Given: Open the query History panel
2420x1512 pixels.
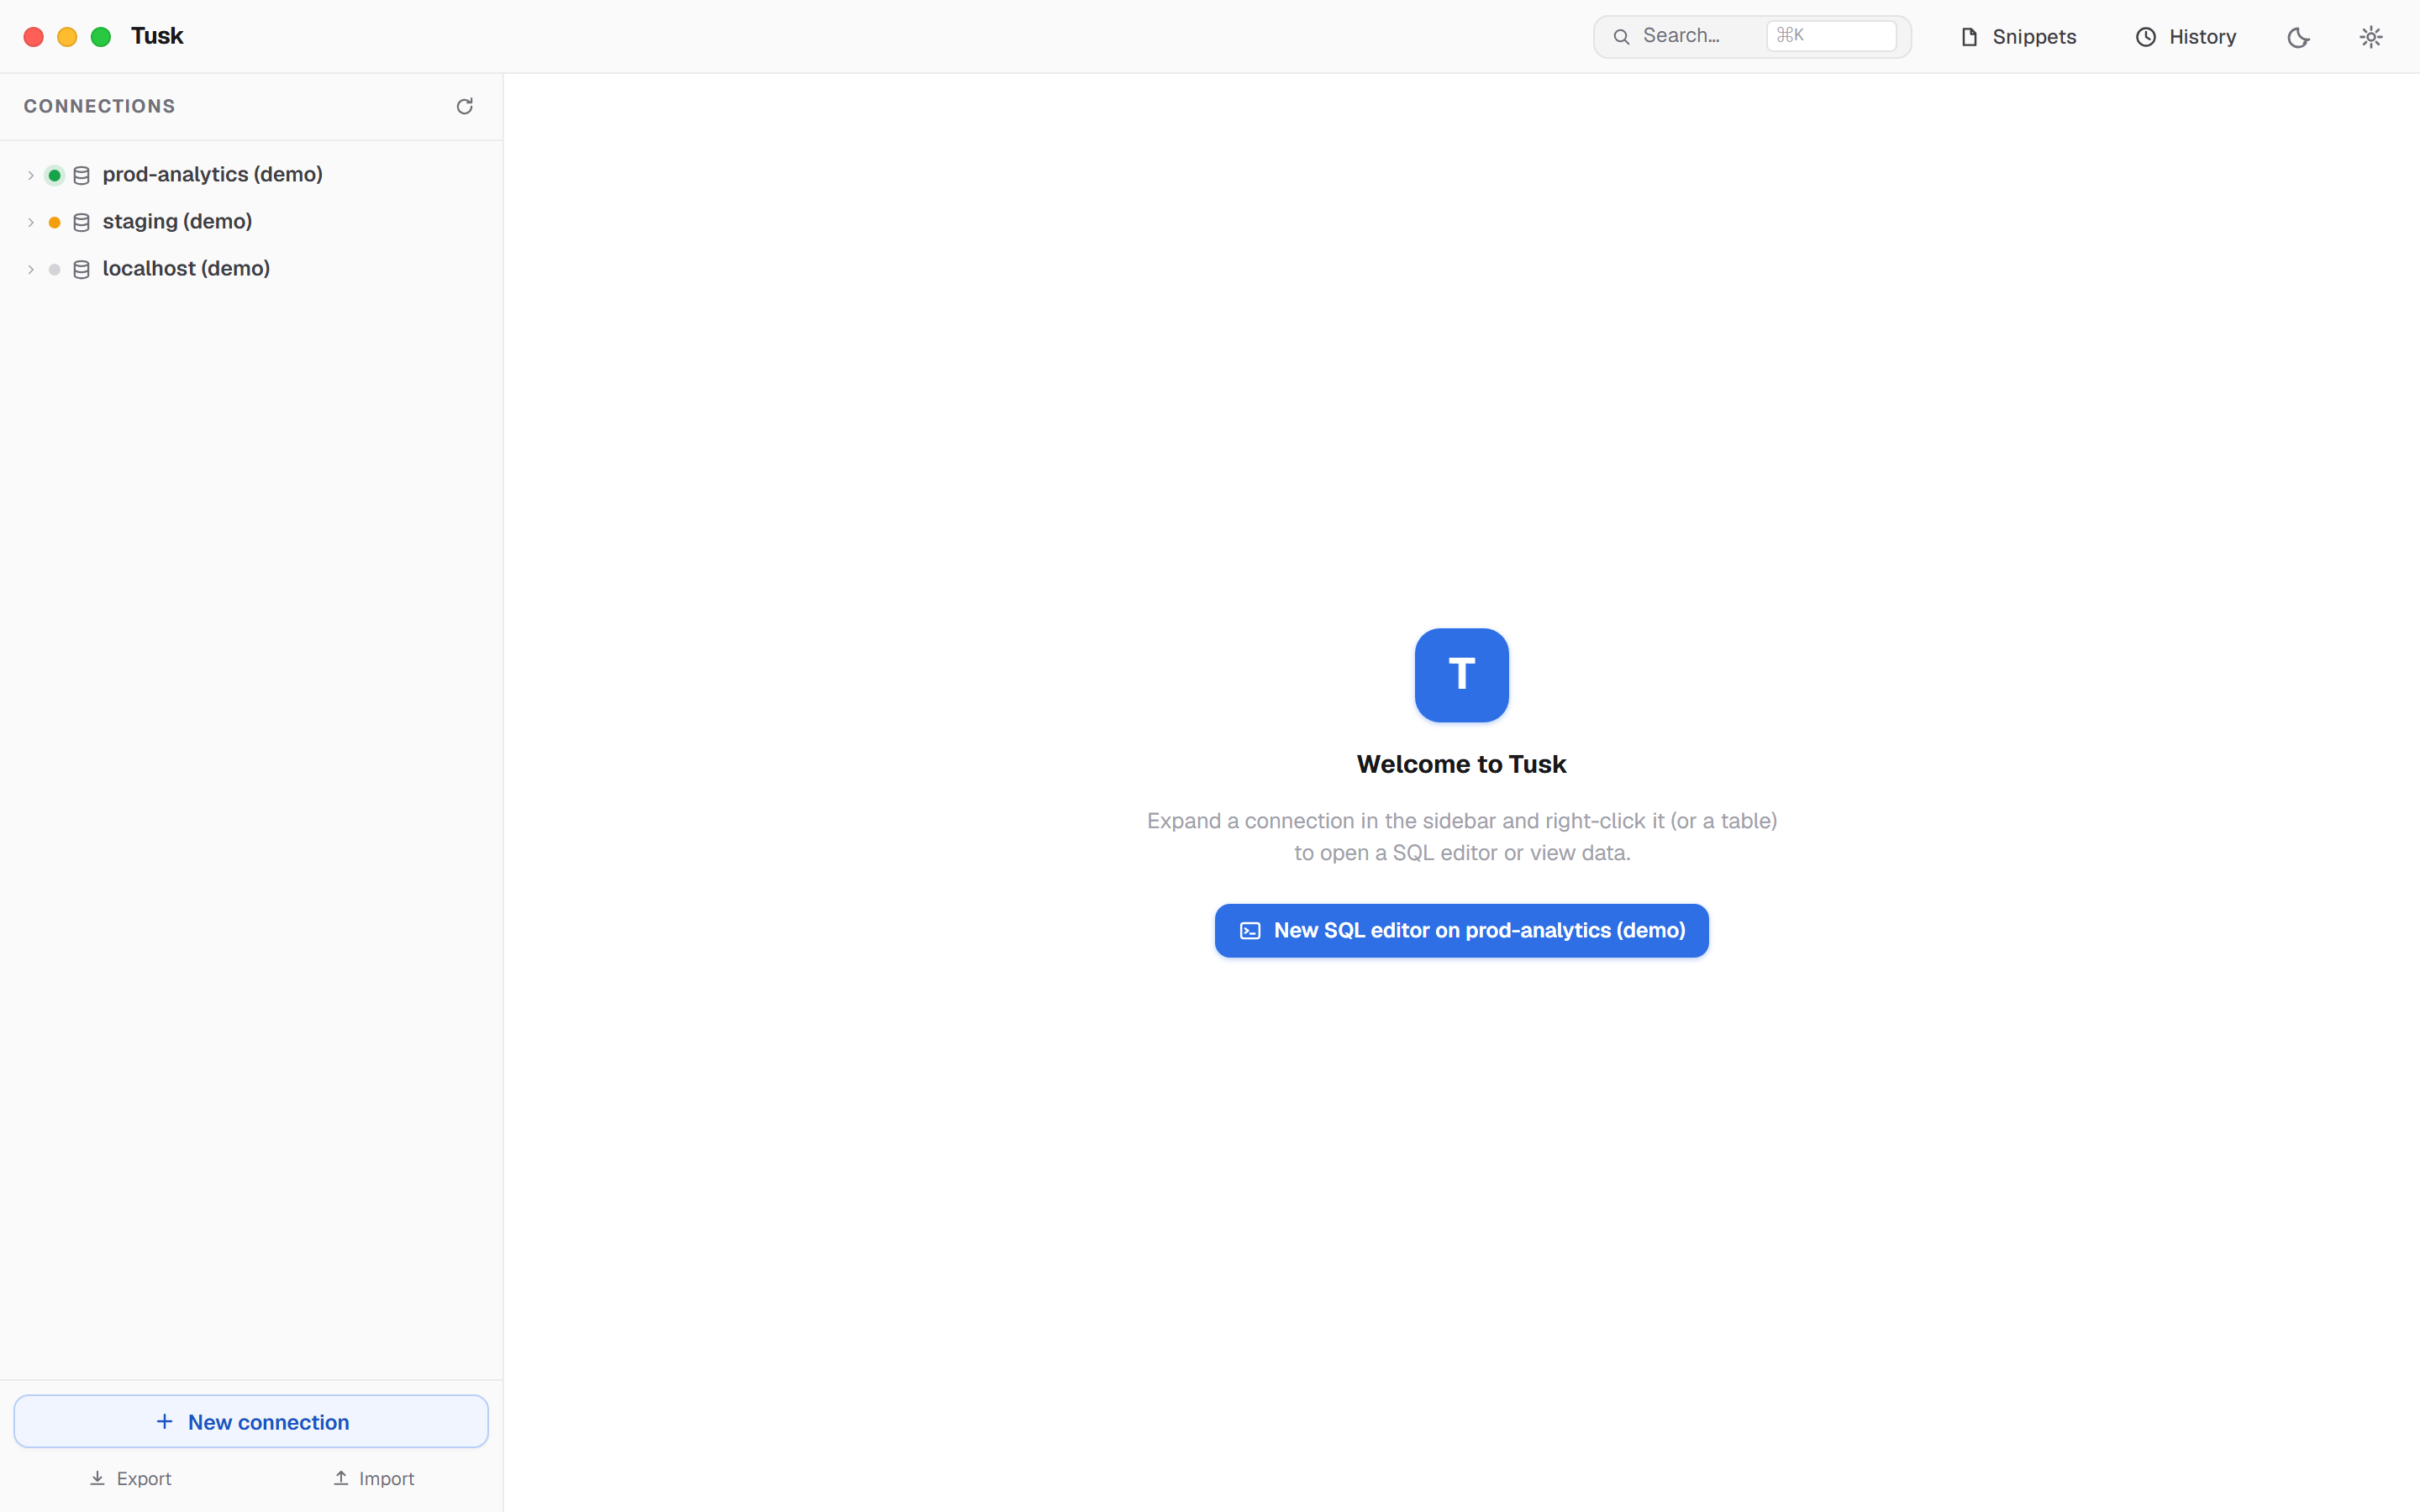Looking at the screenshot, I should tap(2186, 37).
